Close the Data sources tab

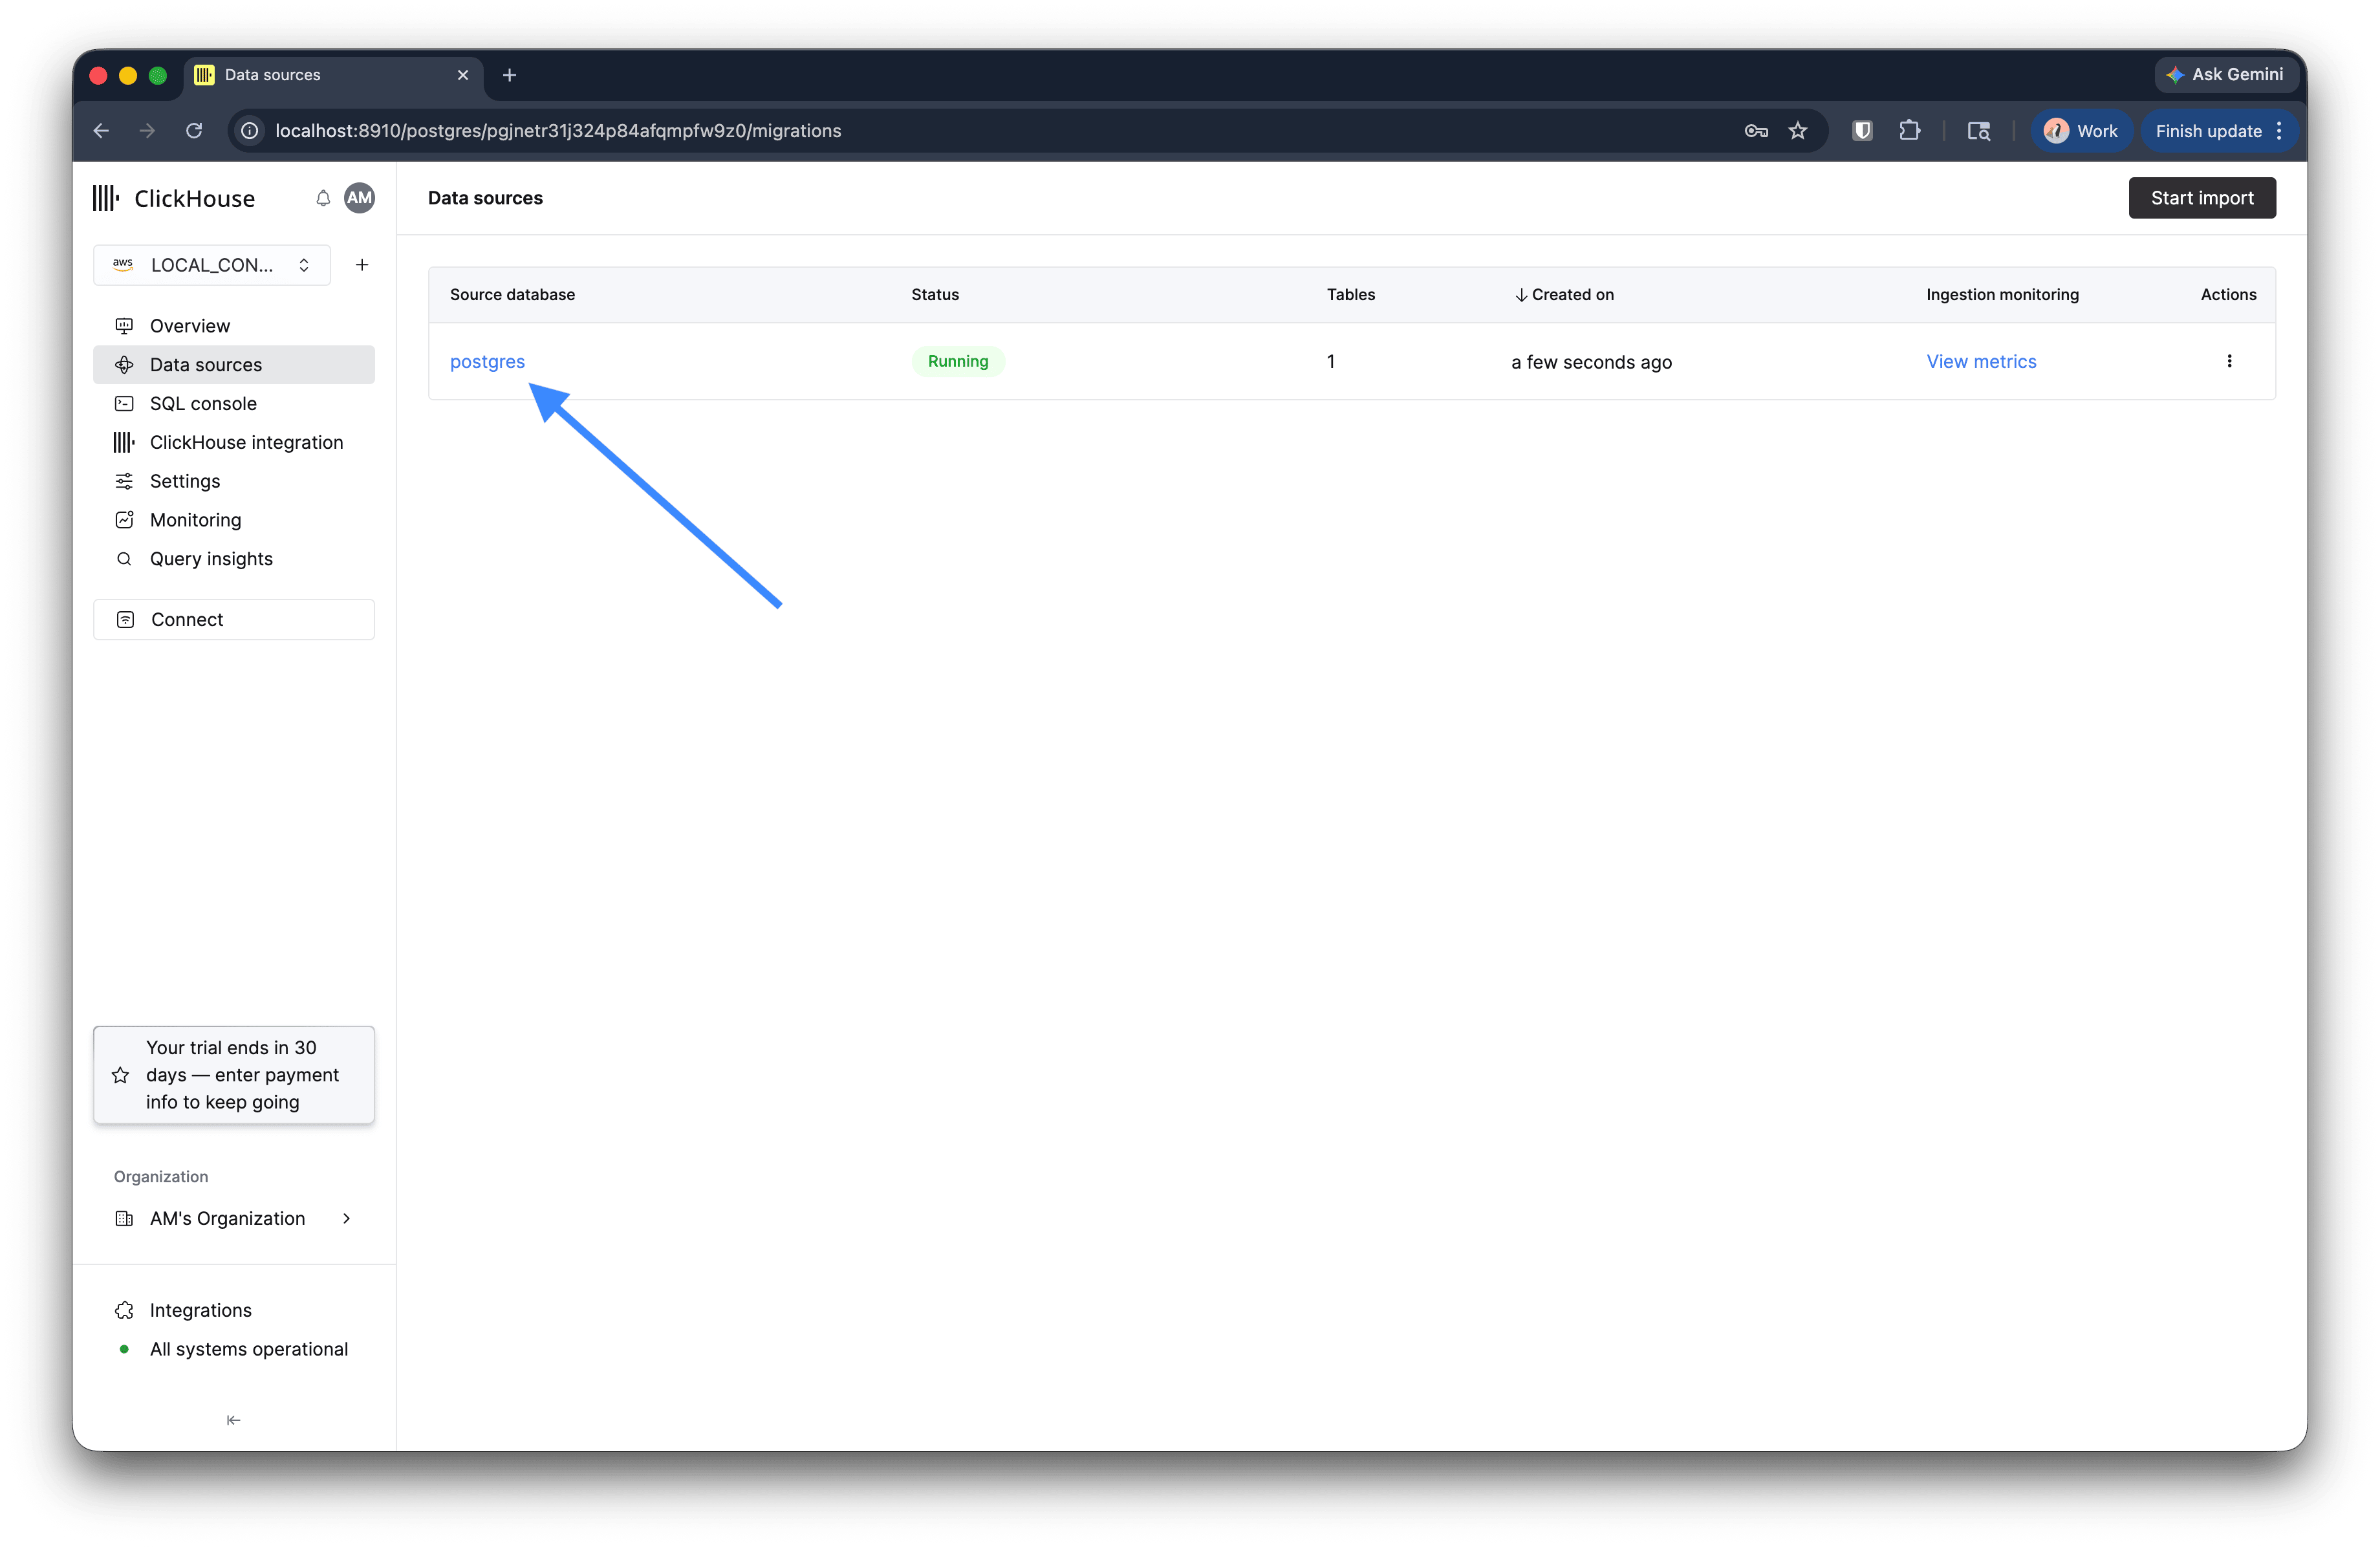[x=463, y=75]
